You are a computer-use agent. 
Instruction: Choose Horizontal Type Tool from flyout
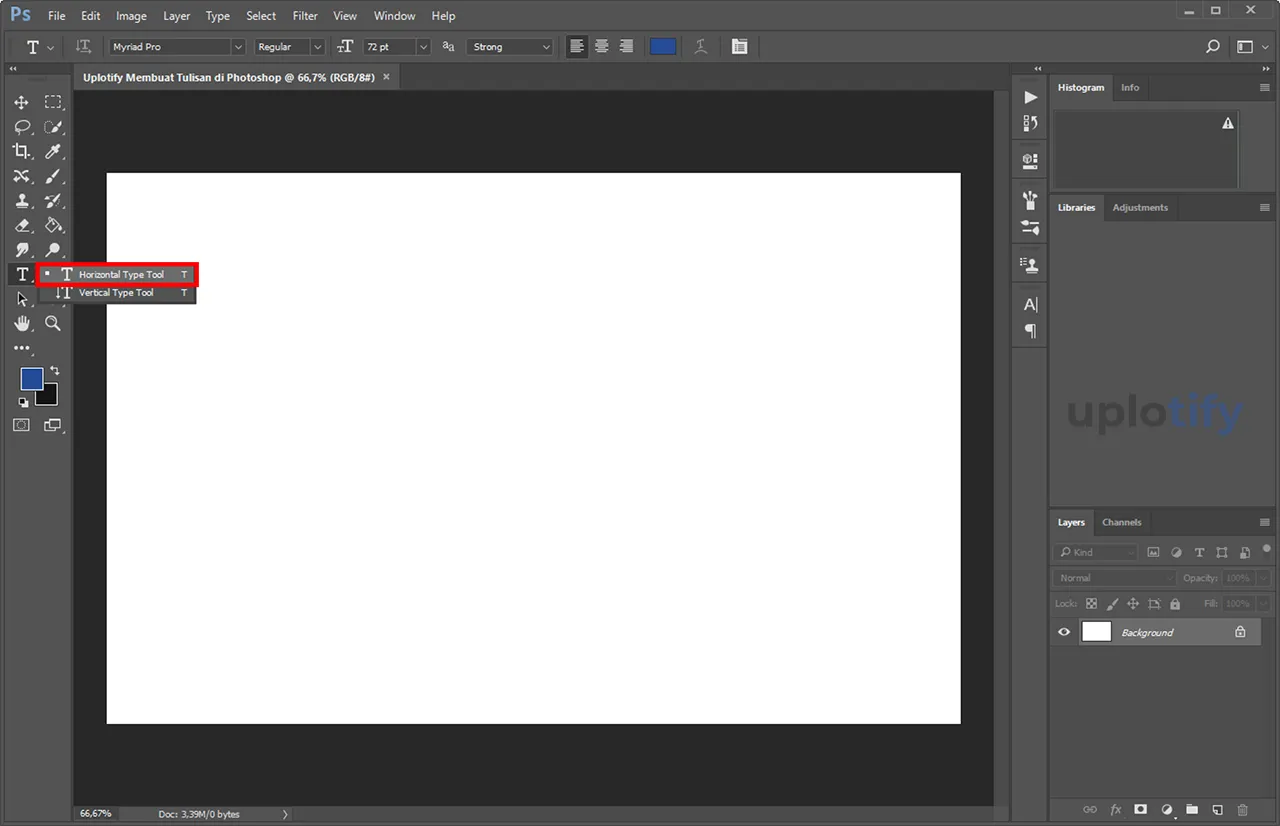point(120,275)
